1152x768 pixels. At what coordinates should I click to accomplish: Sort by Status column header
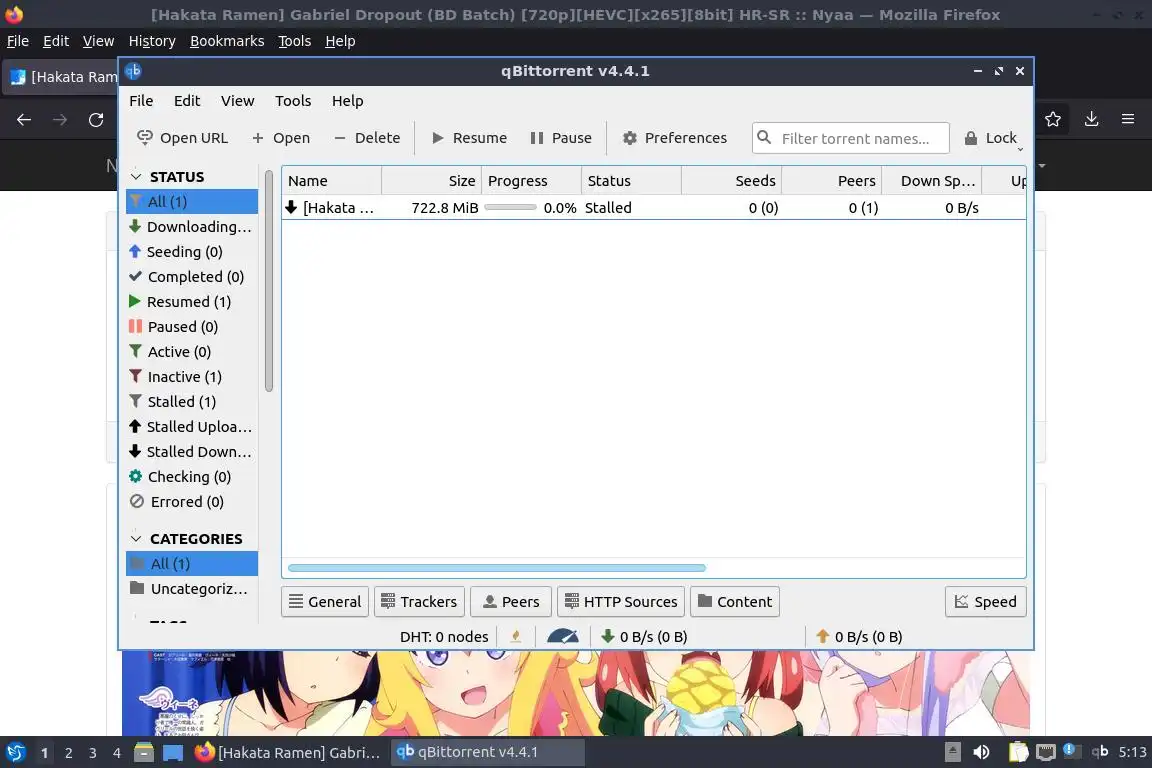coord(631,181)
